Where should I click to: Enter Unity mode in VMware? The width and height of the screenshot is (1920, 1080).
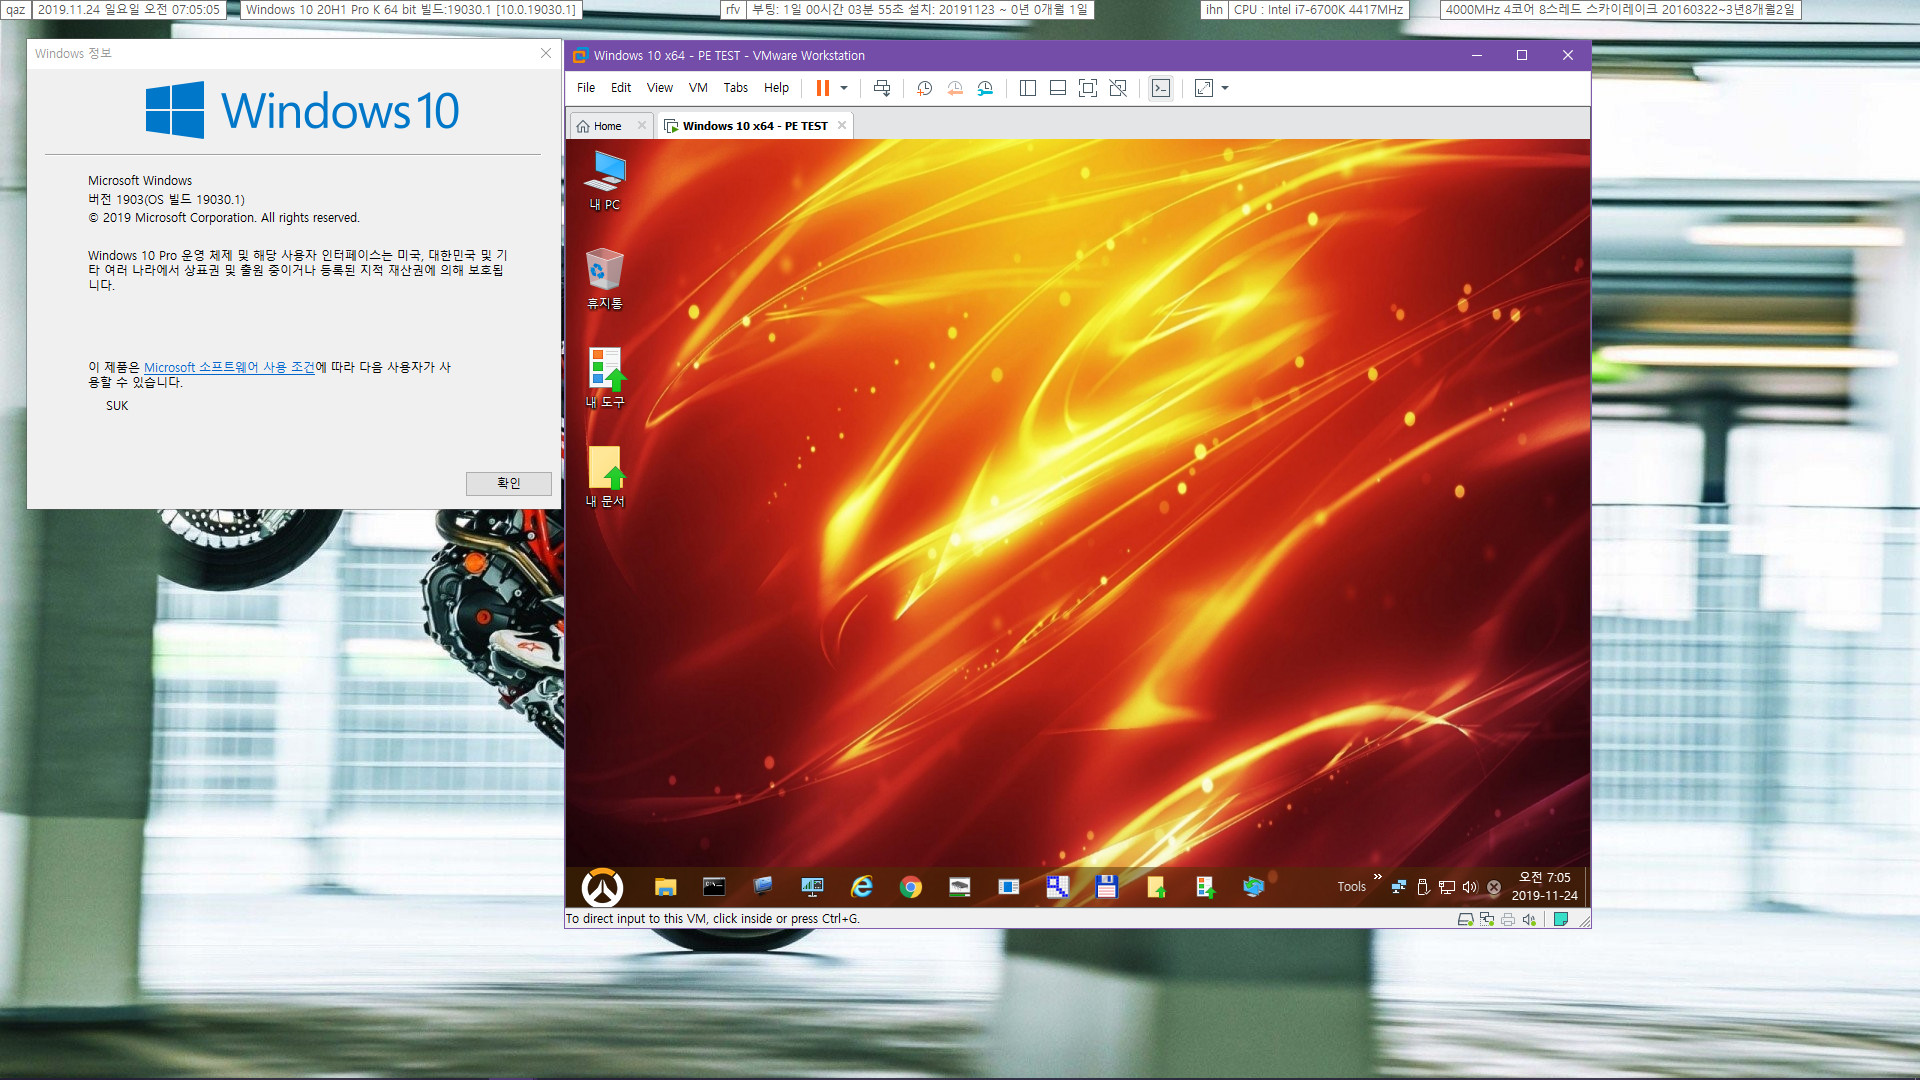pos(1118,88)
